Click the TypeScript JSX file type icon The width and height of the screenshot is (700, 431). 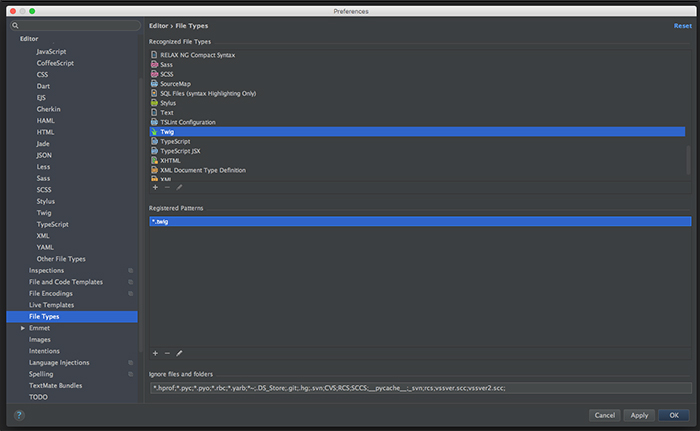point(154,151)
